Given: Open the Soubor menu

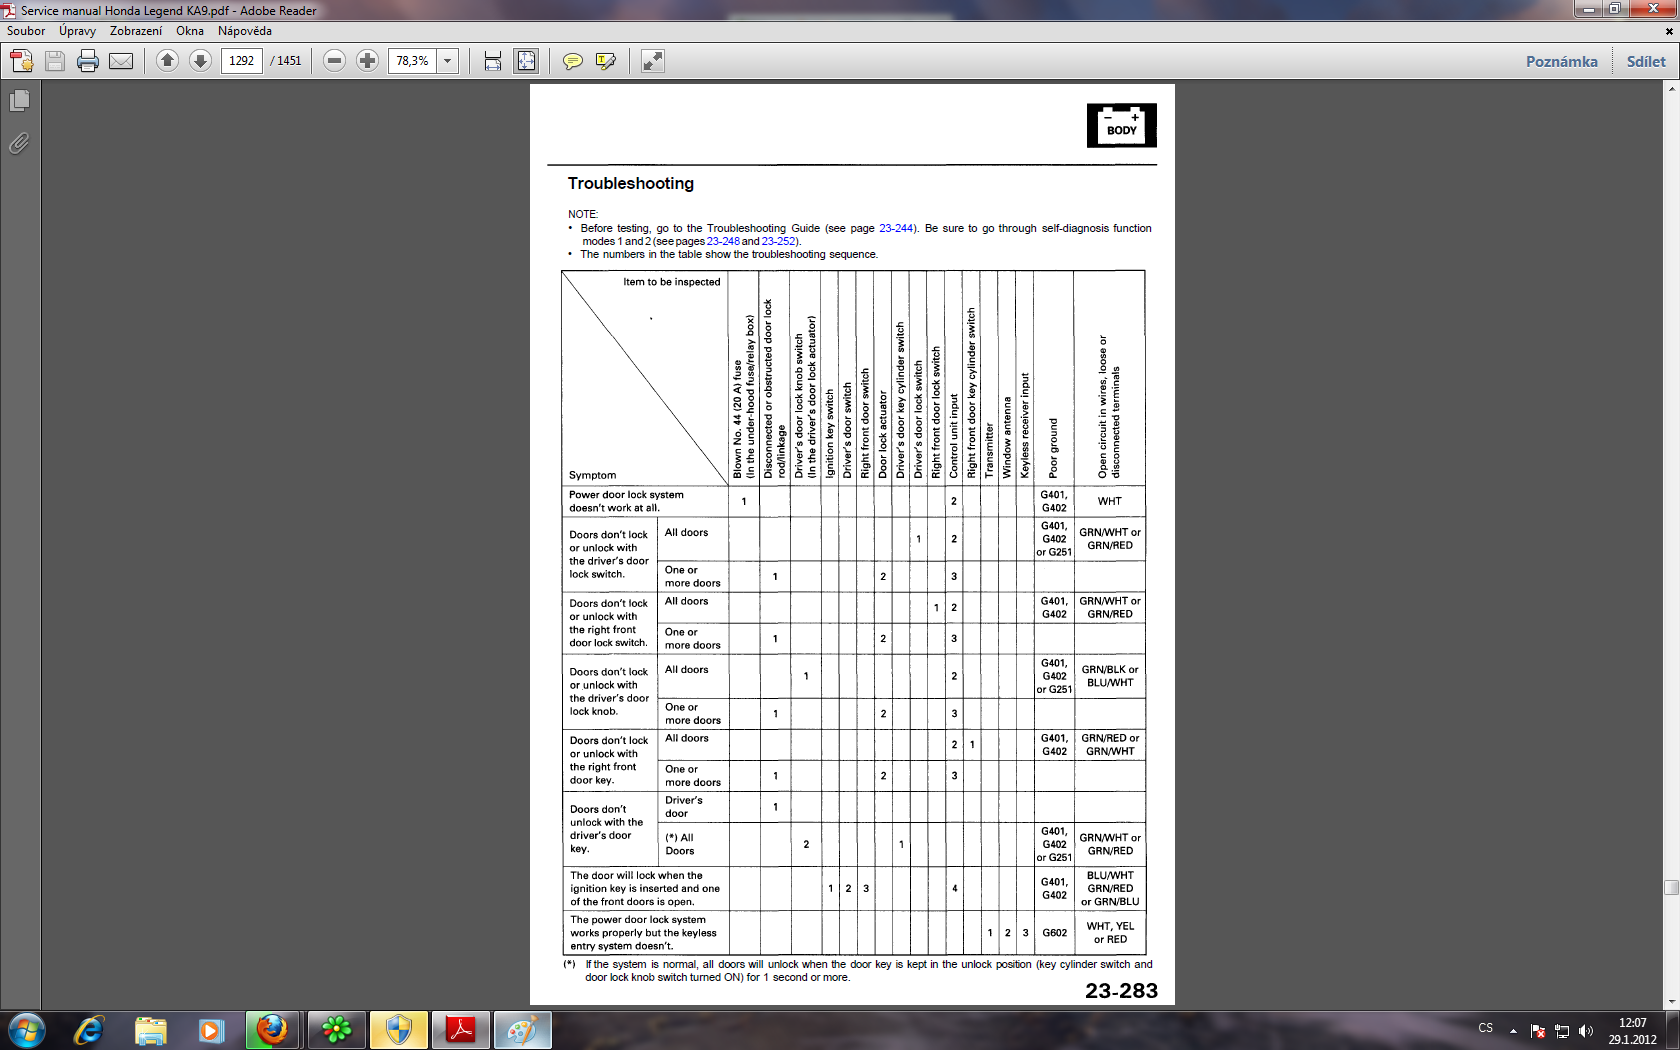Looking at the screenshot, I should 26,31.
